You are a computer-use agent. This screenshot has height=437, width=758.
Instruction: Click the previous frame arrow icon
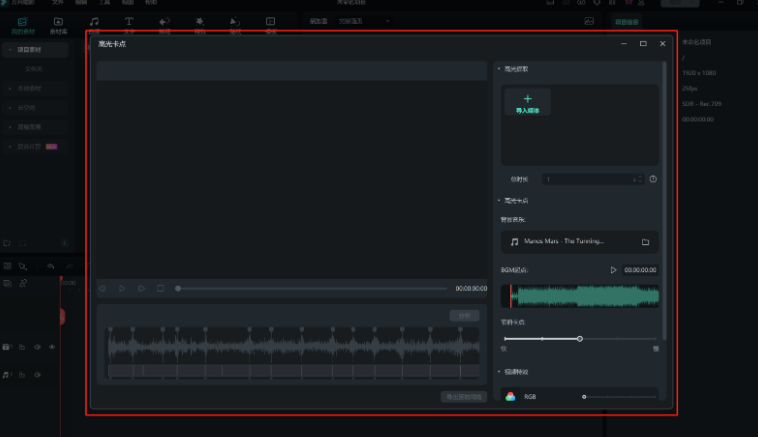(x=102, y=288)
